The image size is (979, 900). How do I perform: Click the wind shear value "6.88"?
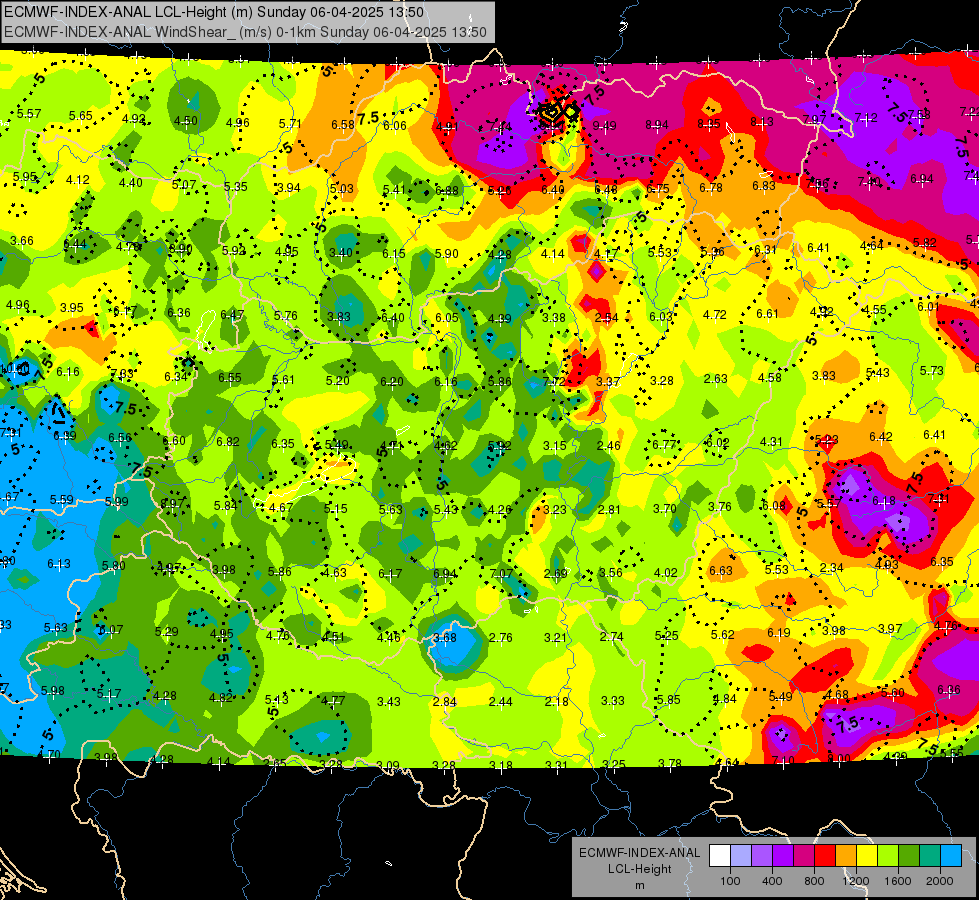tap(446, 190)
